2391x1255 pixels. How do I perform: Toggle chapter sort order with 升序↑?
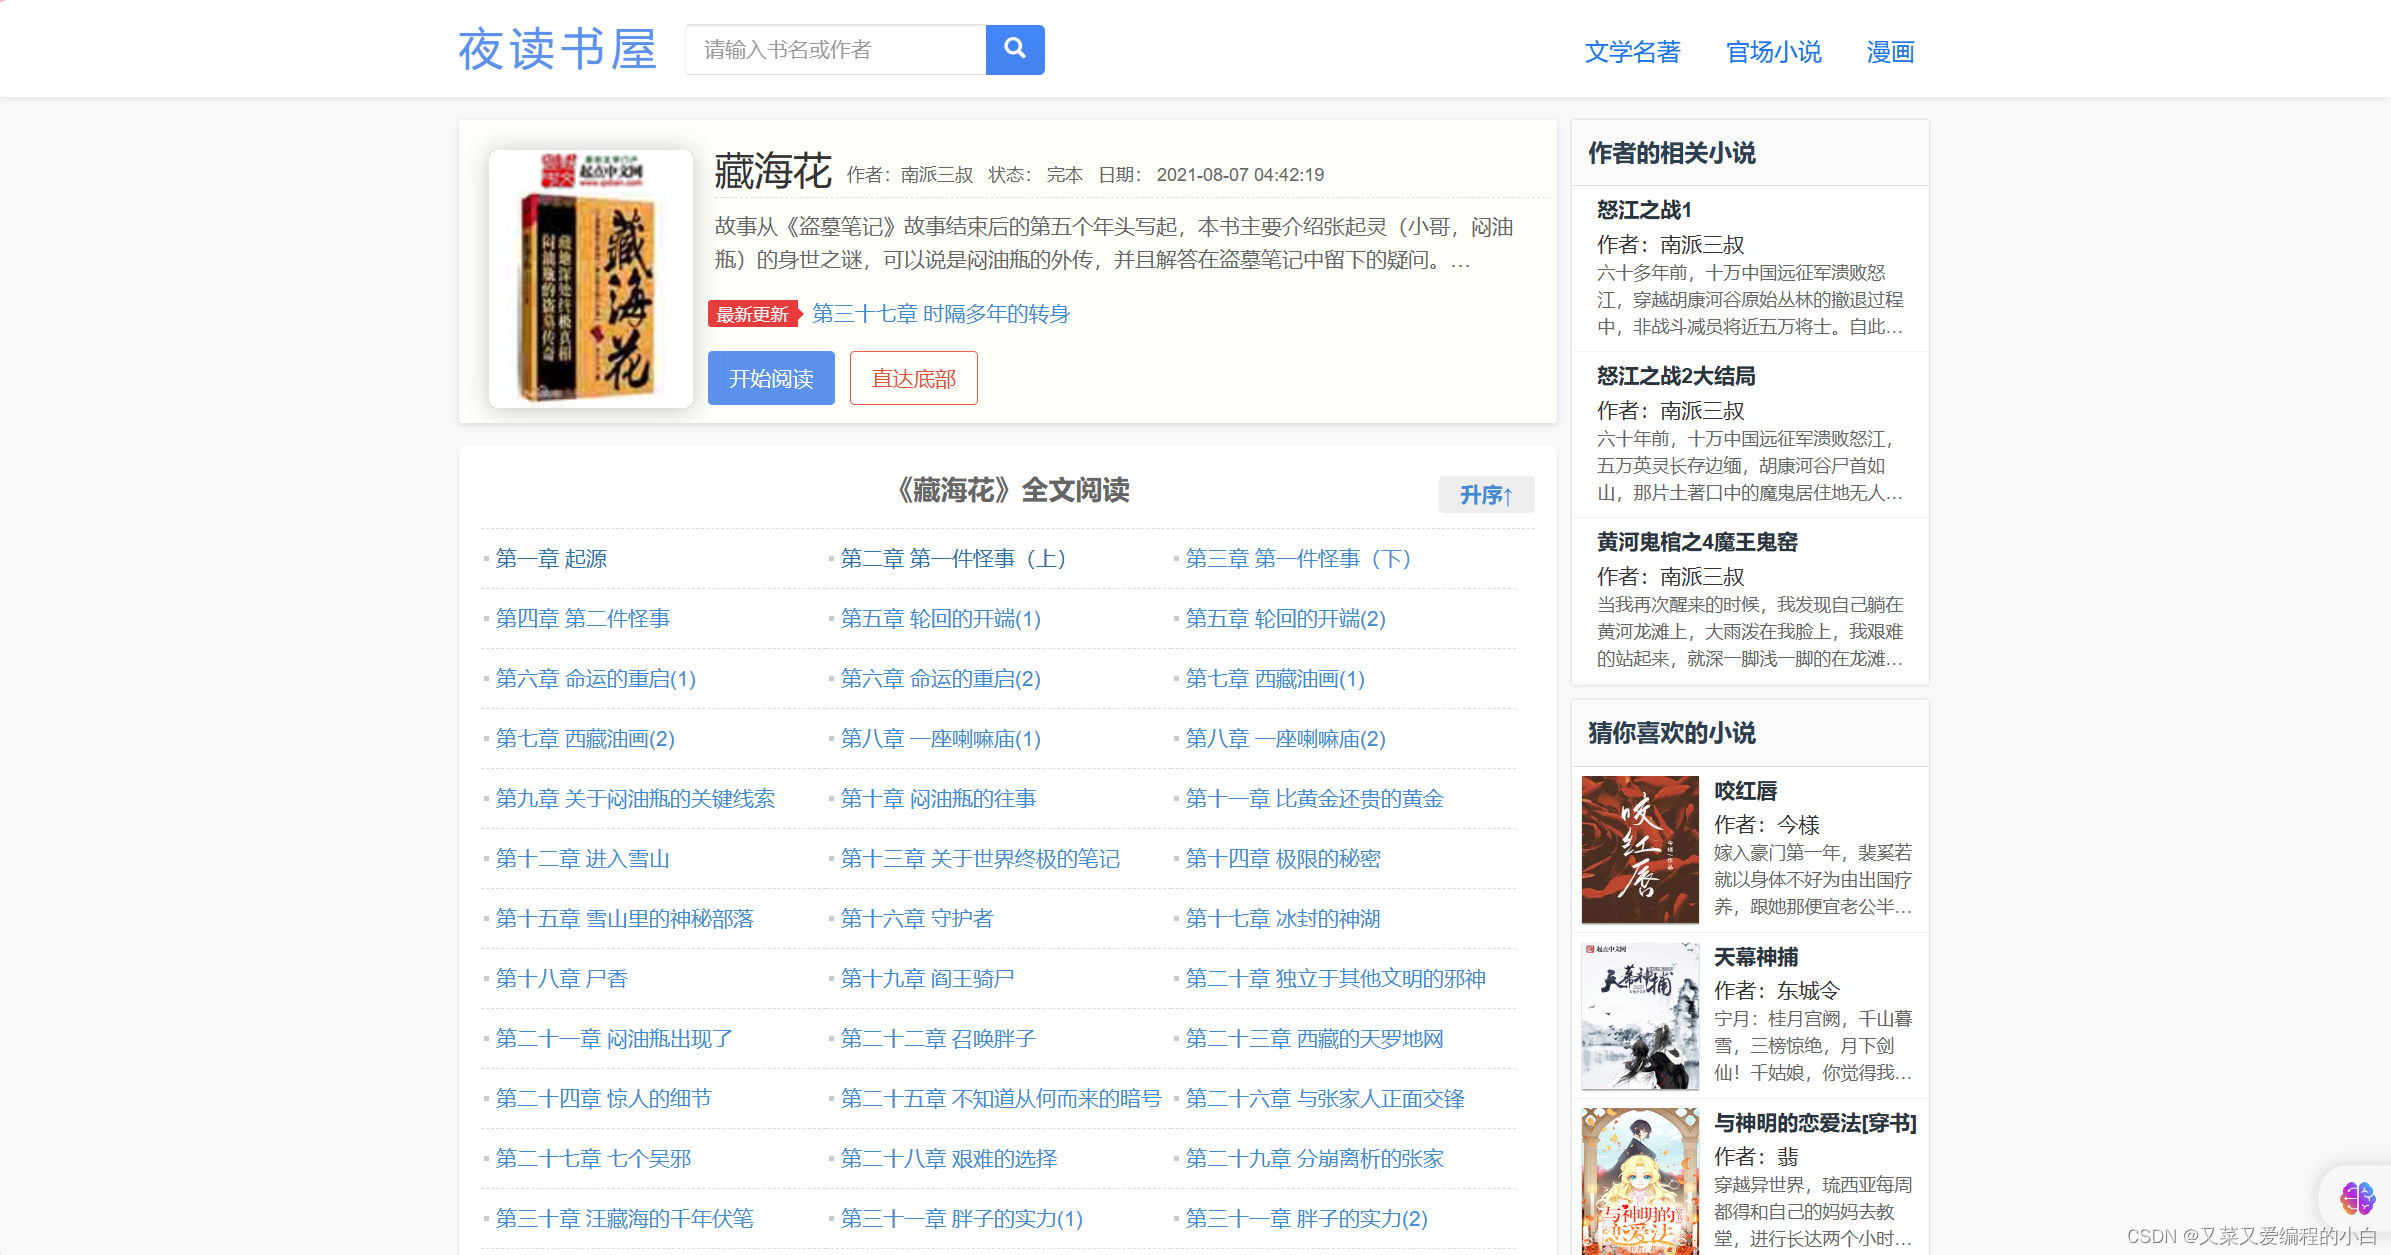click(1485, 495)
